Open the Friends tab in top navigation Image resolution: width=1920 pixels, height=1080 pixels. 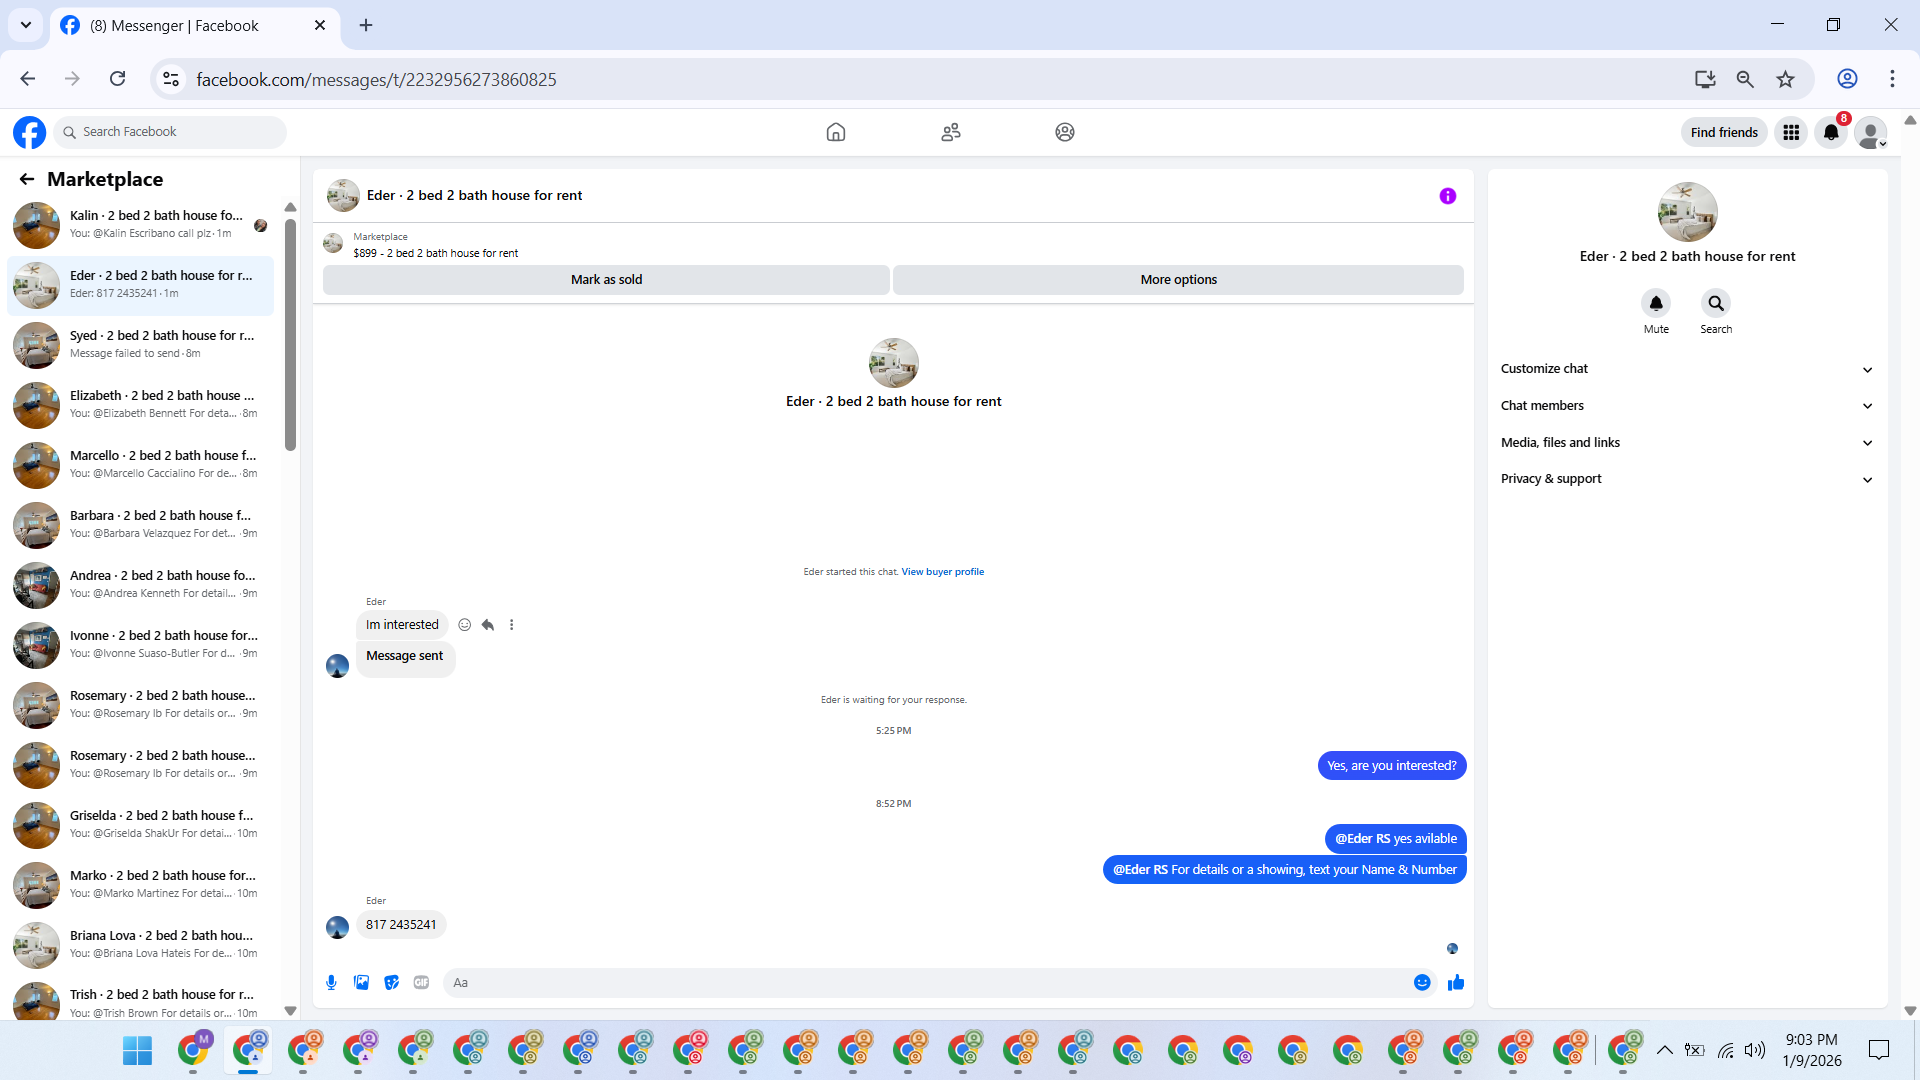(x=950, y=132)
